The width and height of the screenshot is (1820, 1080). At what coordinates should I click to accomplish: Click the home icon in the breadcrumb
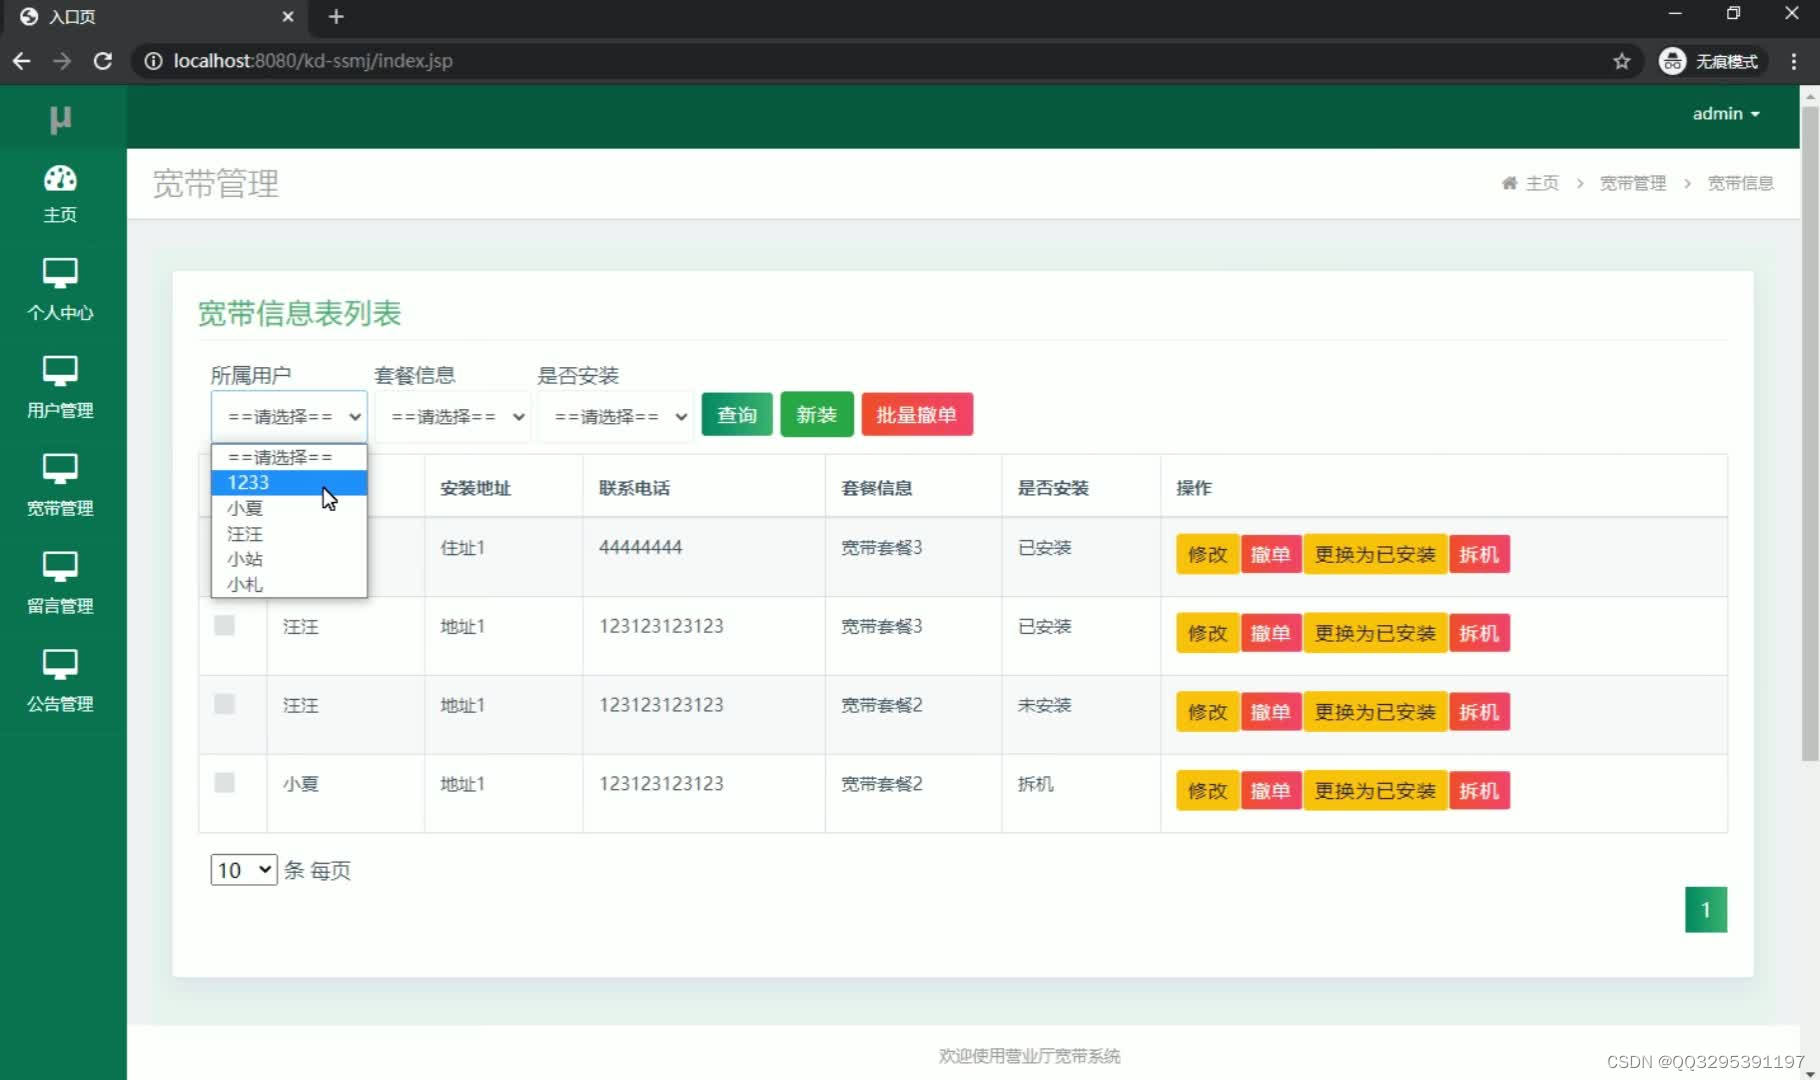[1509, 183]
